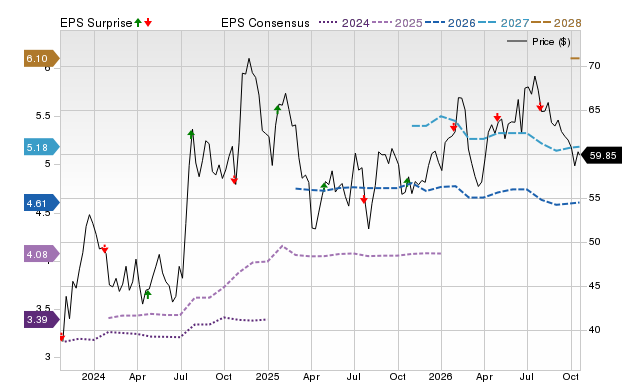Click the red surprise arrow near April 2026
Image resolution: width=640 pixels, height=382 pixels.
497,117
